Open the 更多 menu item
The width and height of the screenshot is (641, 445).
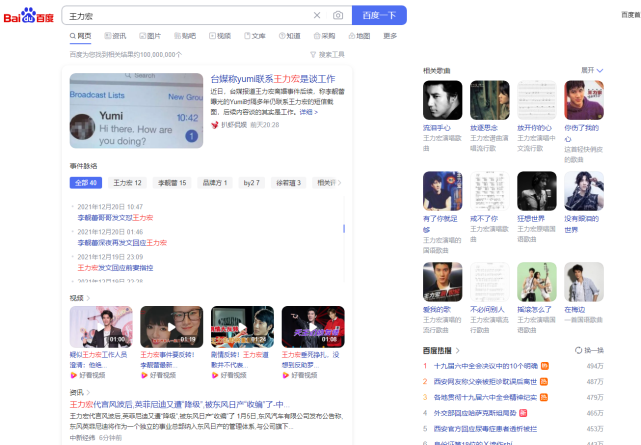(x=390, y=36)
